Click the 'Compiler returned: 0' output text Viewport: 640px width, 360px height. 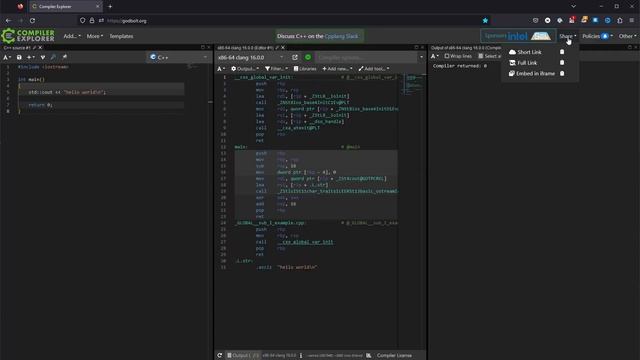click(460, 66)
